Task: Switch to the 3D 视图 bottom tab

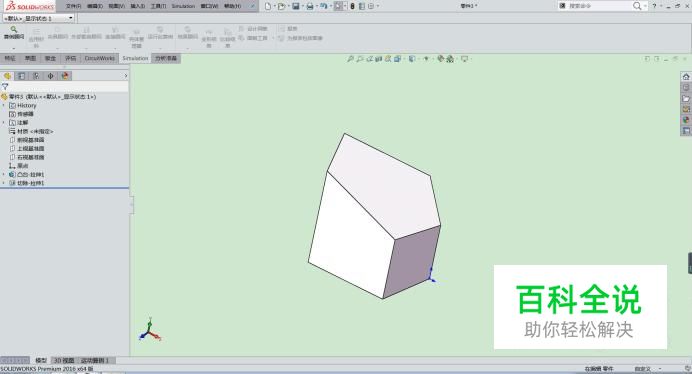Action: (64, 361)
